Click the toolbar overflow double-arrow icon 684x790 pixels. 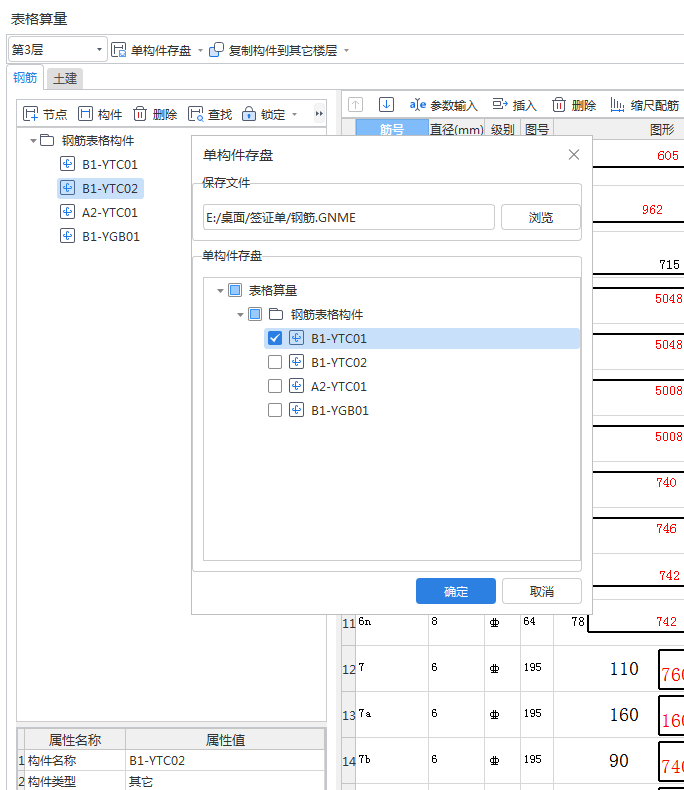coord(319,113)
